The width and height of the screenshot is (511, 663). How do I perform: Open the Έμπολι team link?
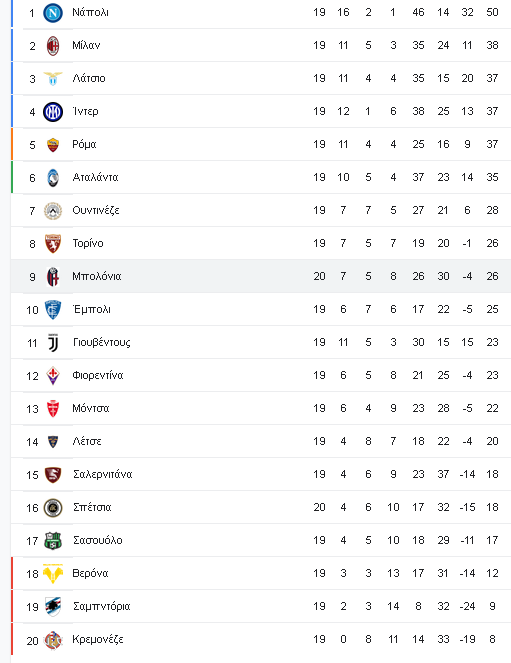(92, 309)
